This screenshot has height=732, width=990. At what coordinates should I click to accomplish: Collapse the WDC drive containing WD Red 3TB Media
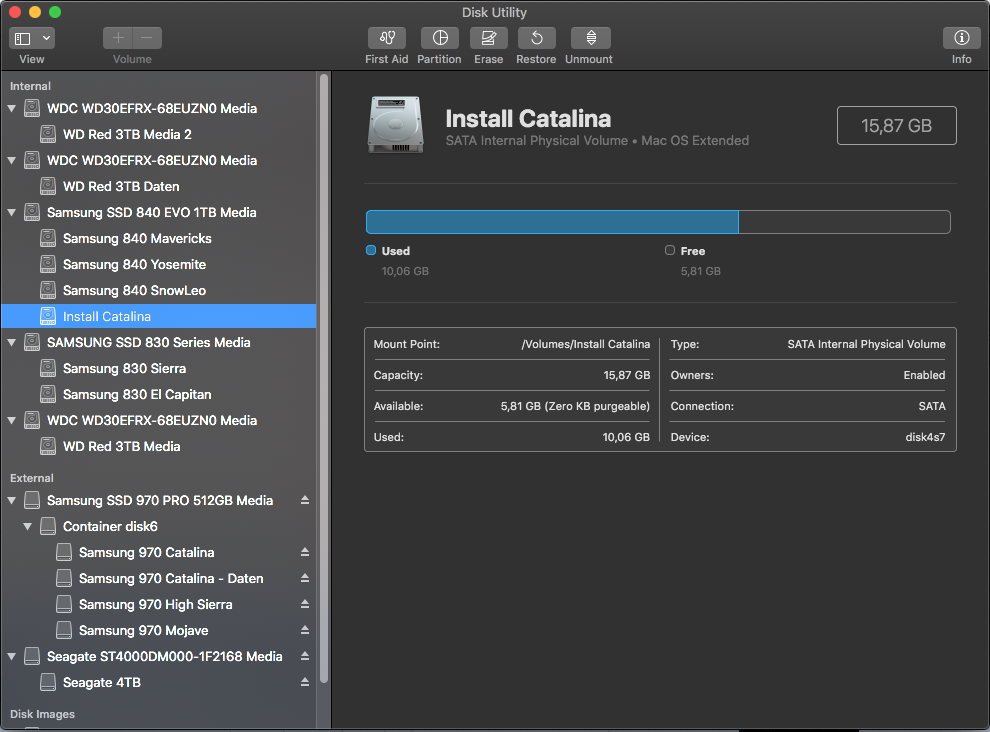pos(11,420)
